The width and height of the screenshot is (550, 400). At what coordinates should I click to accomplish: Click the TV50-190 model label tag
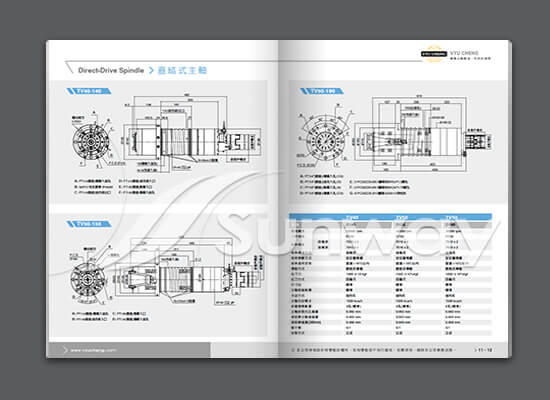[x=322, y=91]
